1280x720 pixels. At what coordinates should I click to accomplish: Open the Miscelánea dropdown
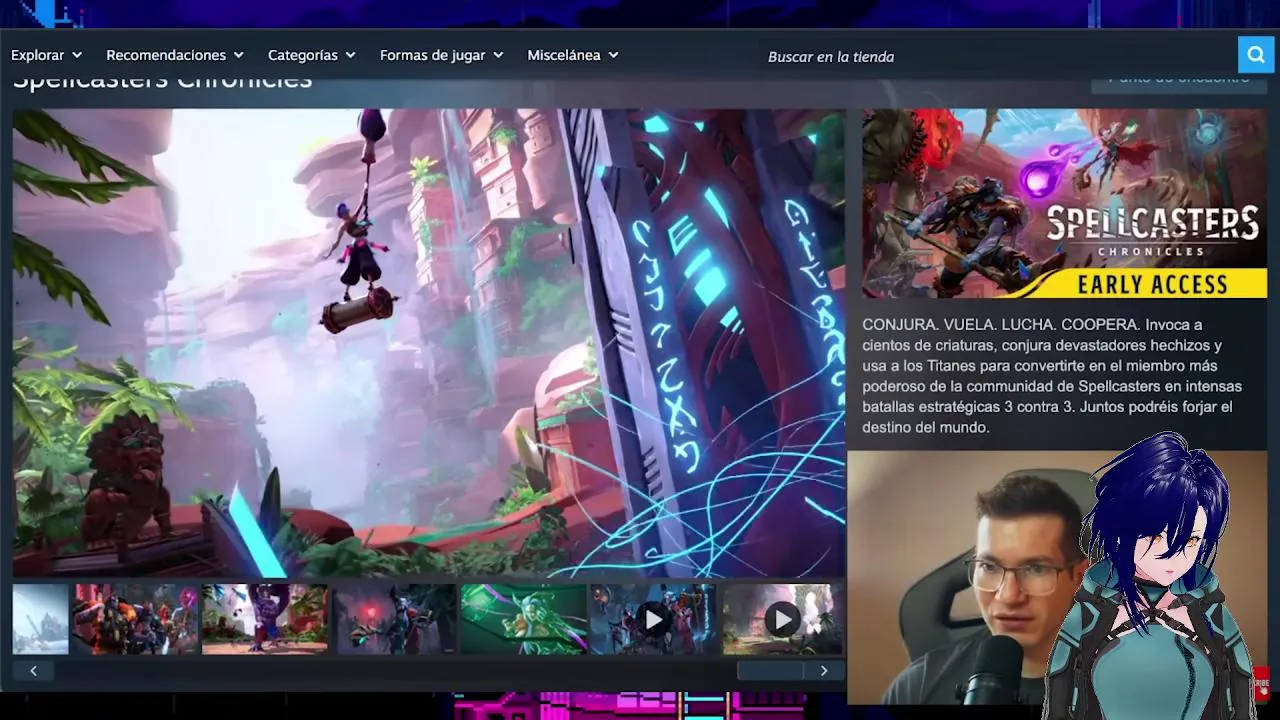(x=573, y=55)
